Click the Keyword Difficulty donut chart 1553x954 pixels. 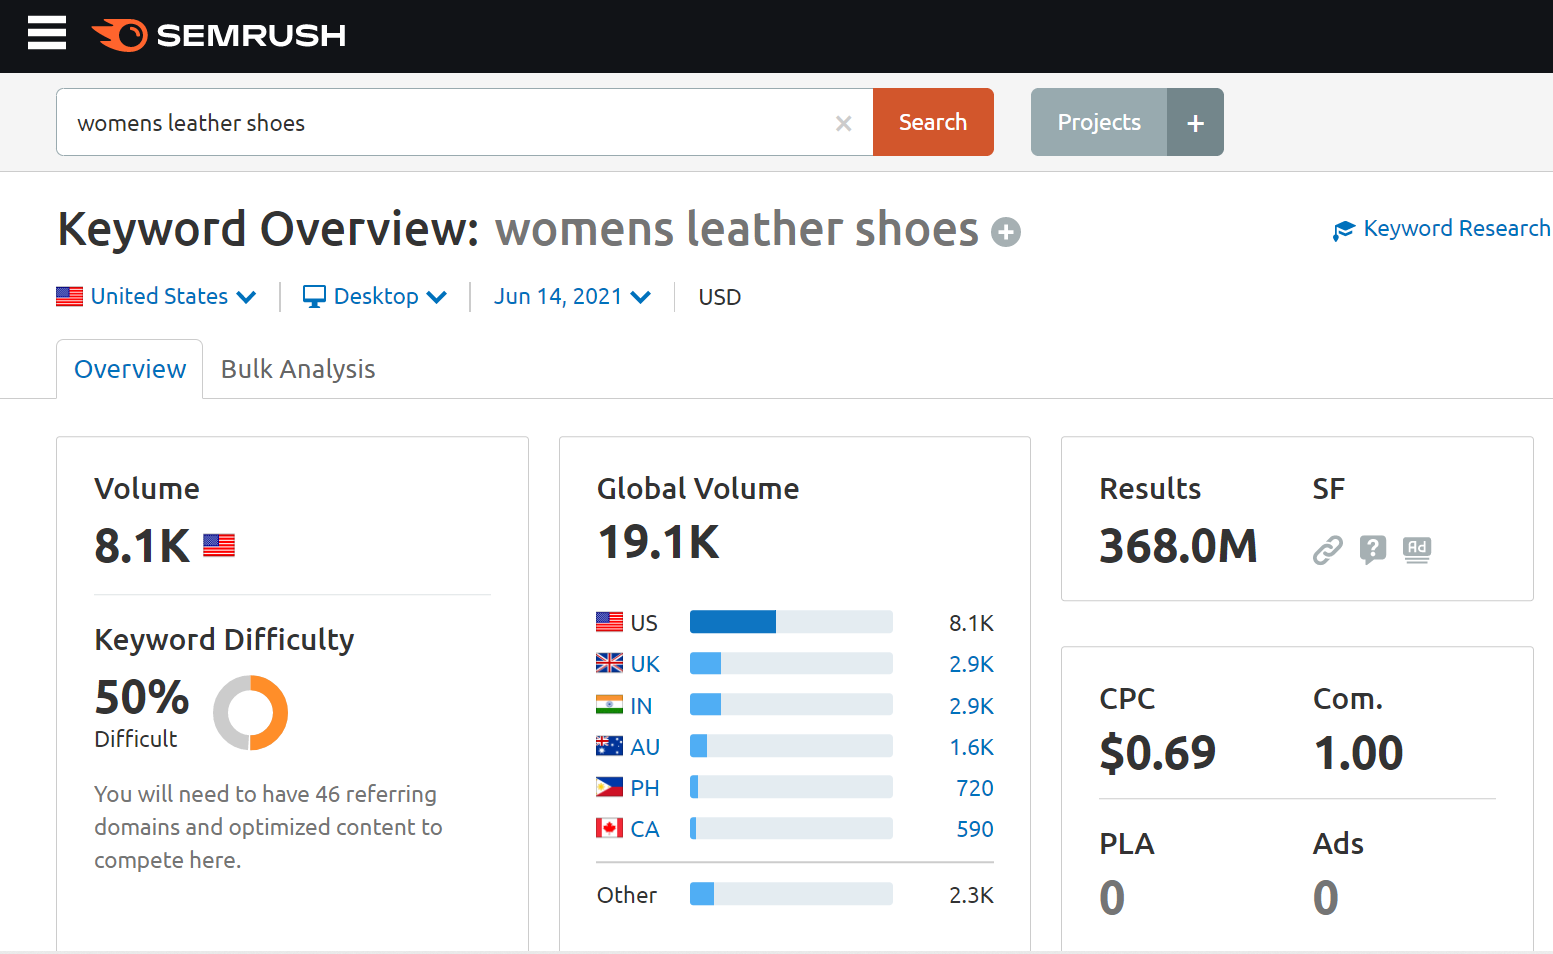tap(250, 713)
